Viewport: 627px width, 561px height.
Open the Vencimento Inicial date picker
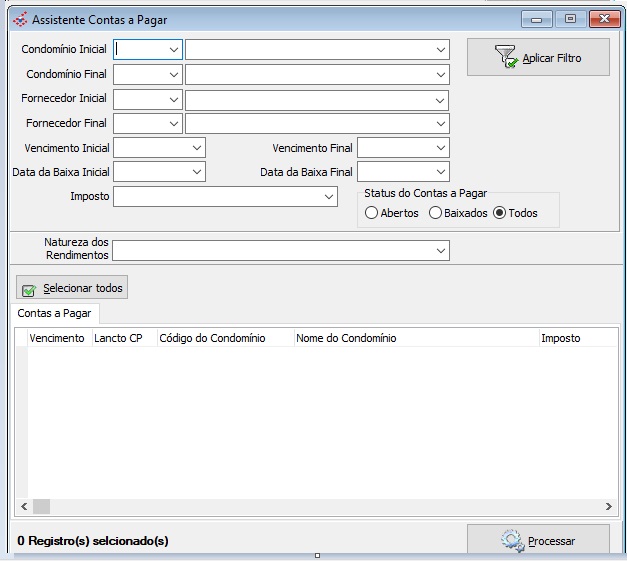(x=197, y=148)
